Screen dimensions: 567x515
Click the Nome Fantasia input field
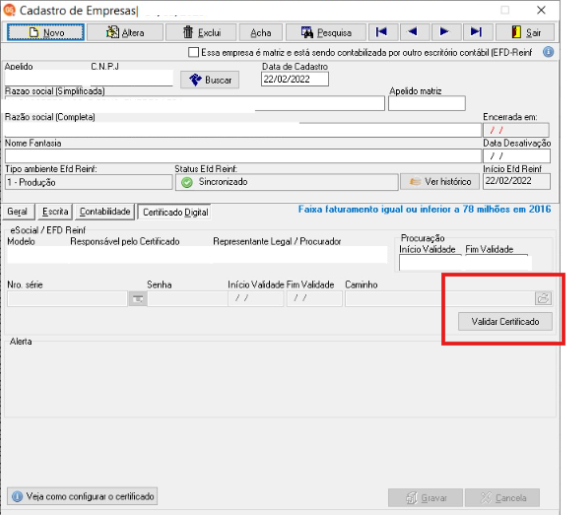[x=243, y=156]
